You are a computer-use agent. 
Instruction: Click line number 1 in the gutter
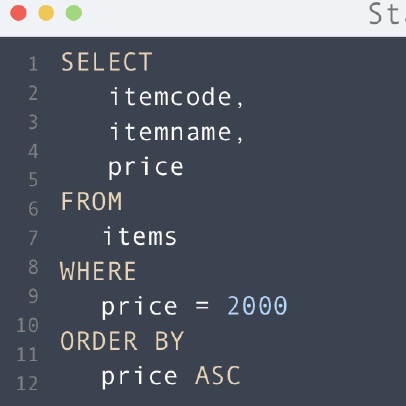33,64
